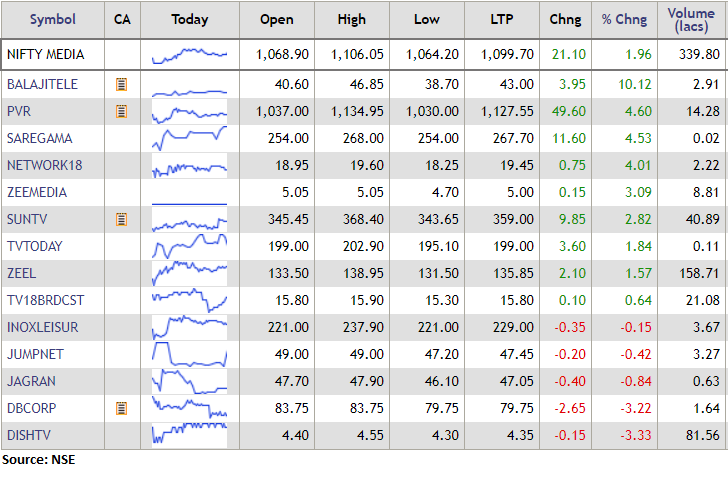Click the ZEEL today trend chart

[x=190, y=273]
